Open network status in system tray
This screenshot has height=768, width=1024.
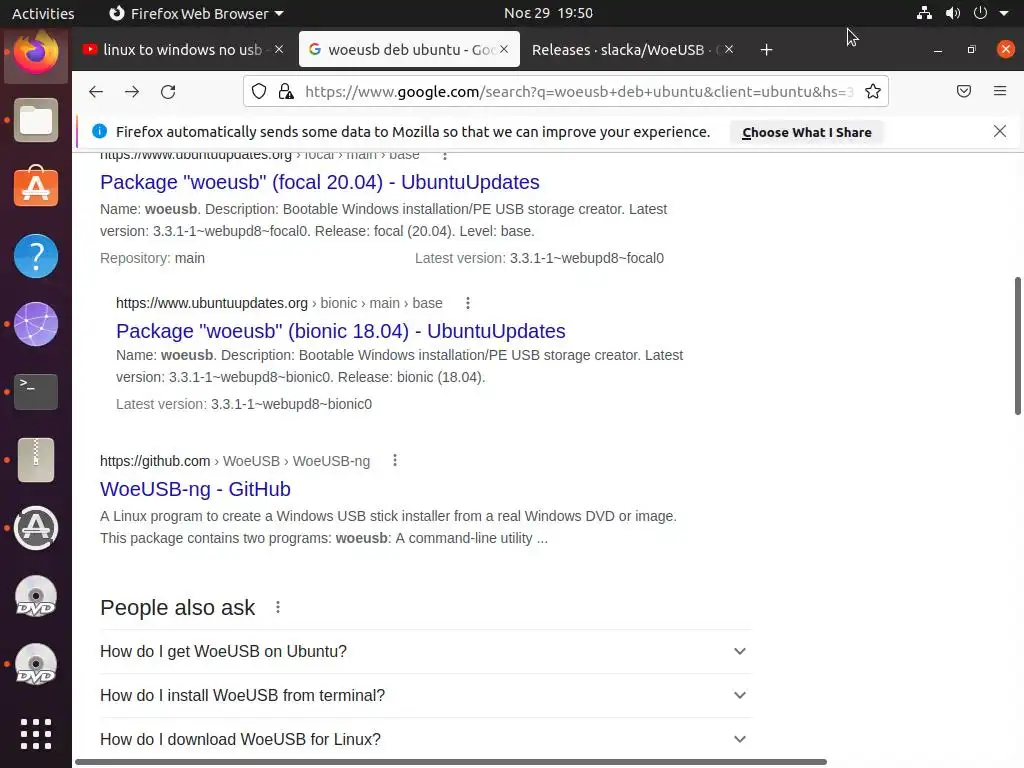click(x=924, y=13)
